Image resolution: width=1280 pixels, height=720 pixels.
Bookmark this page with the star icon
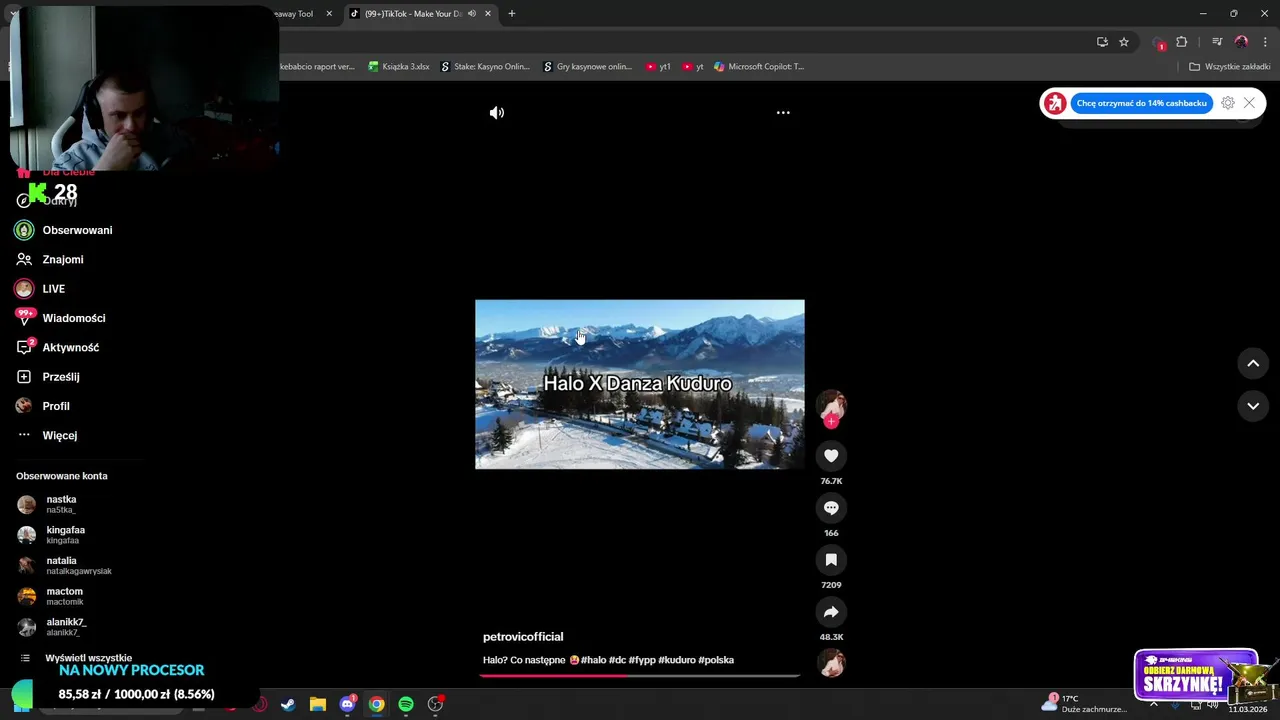pyautogui.click(x=1124, y=42)
